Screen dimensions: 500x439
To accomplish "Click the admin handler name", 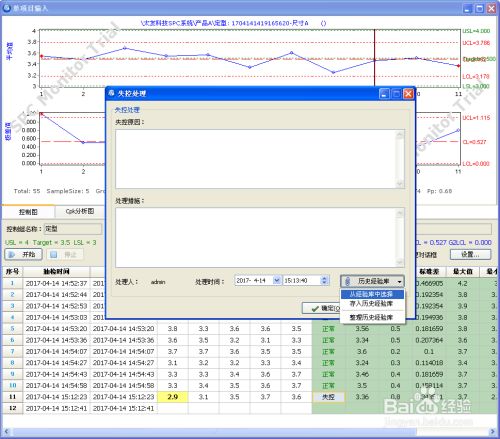I will click(x=158, y=282).
